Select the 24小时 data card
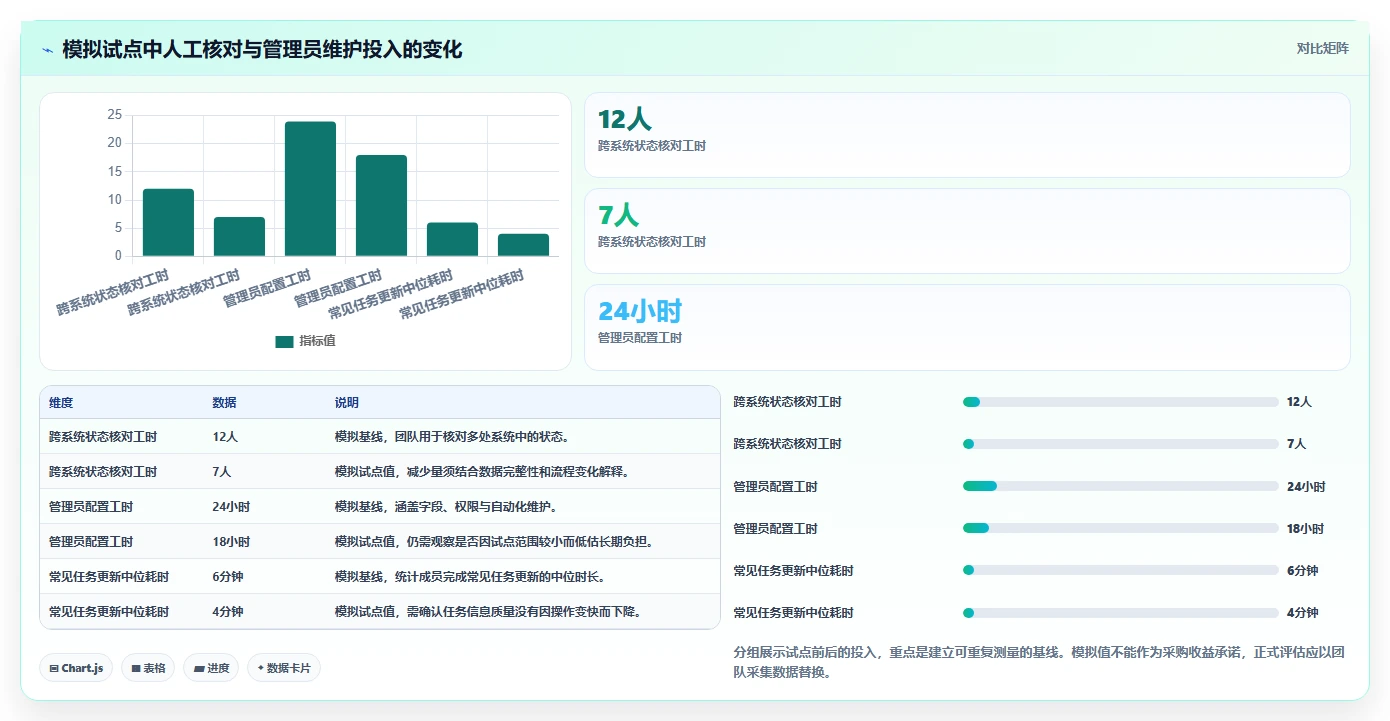This screenshot has width=1390, height=721. click(x=967, y=327)
